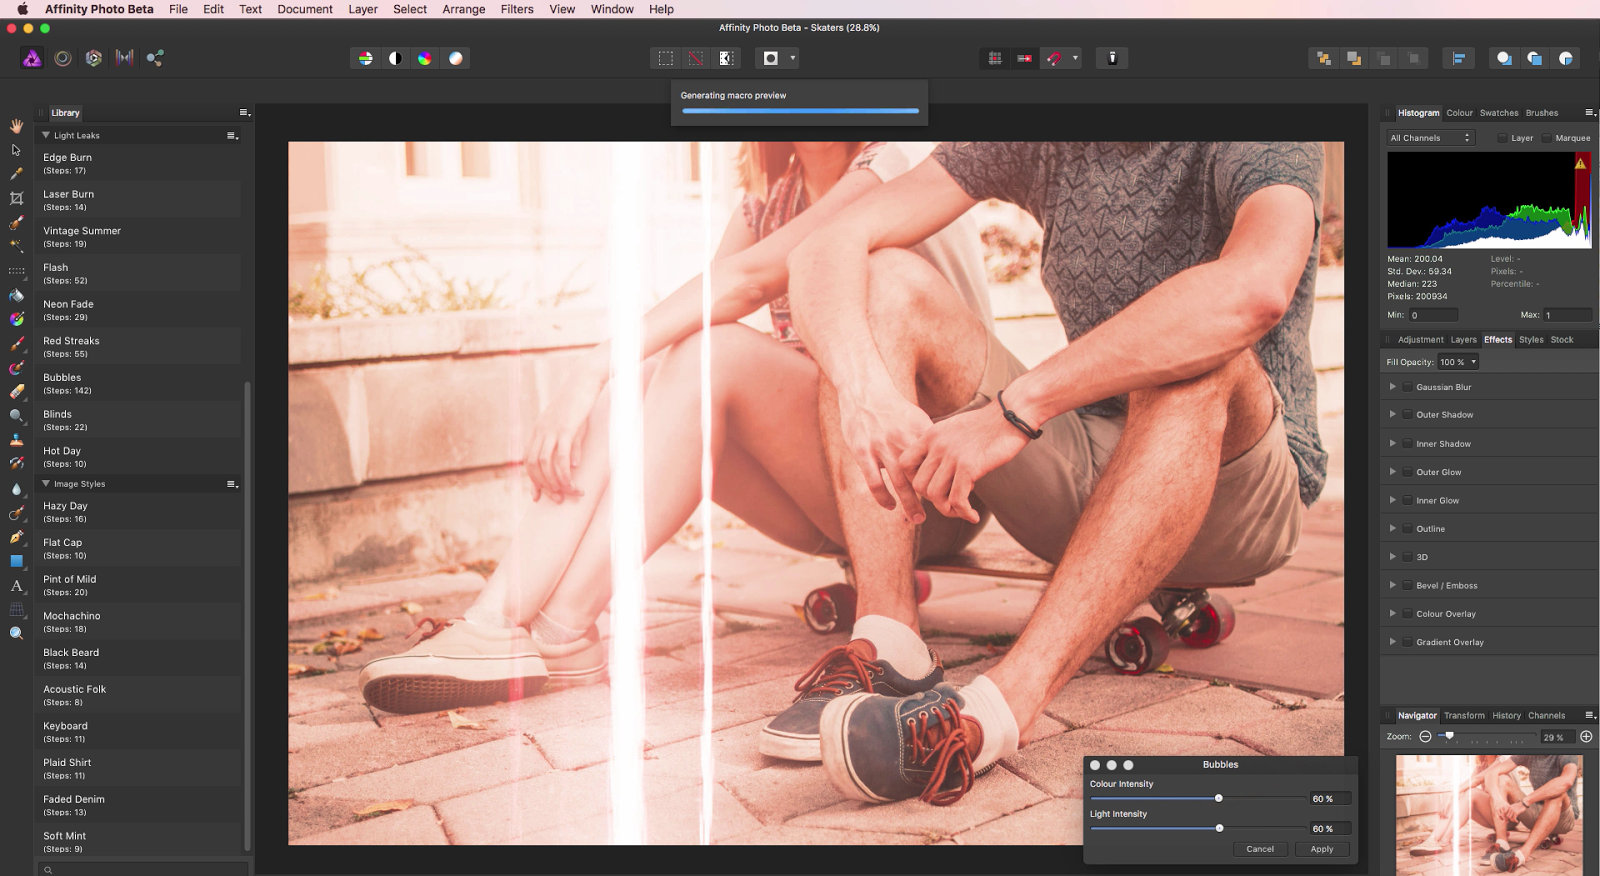
Task: Run the Vintage Summer macro
Action: pos(139,237)
